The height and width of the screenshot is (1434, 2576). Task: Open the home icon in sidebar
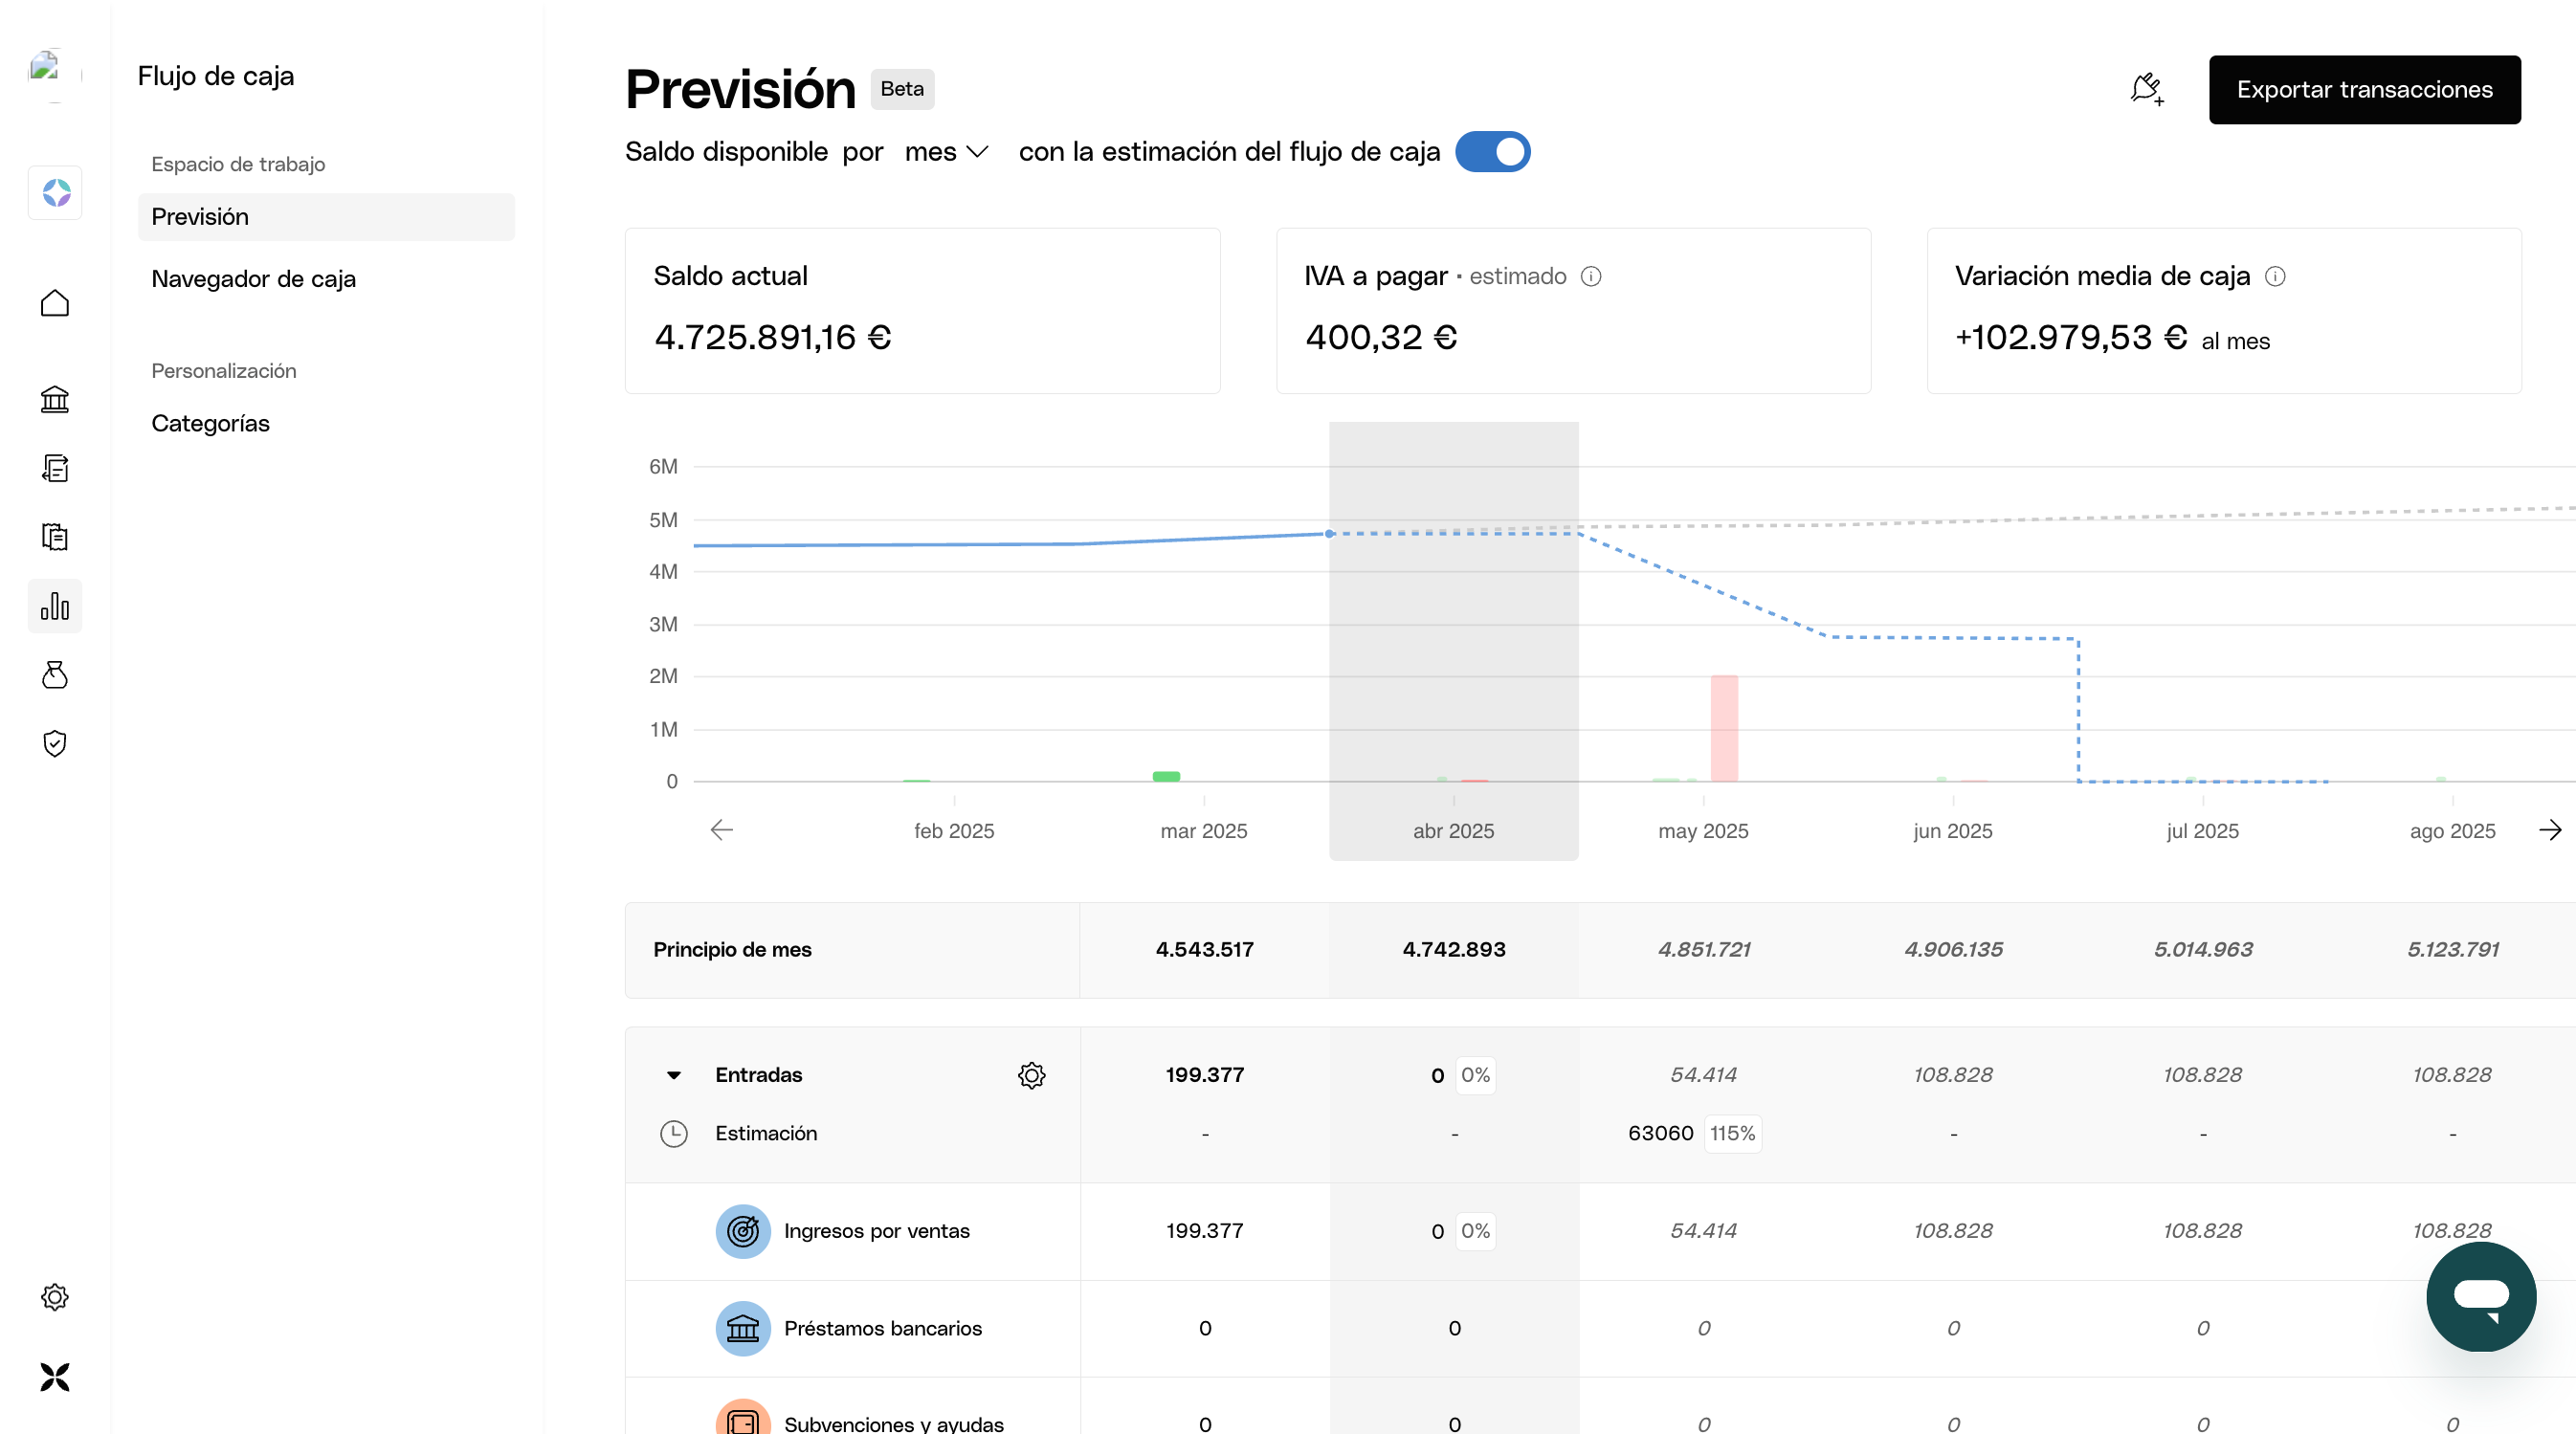[x=55, y=303]
